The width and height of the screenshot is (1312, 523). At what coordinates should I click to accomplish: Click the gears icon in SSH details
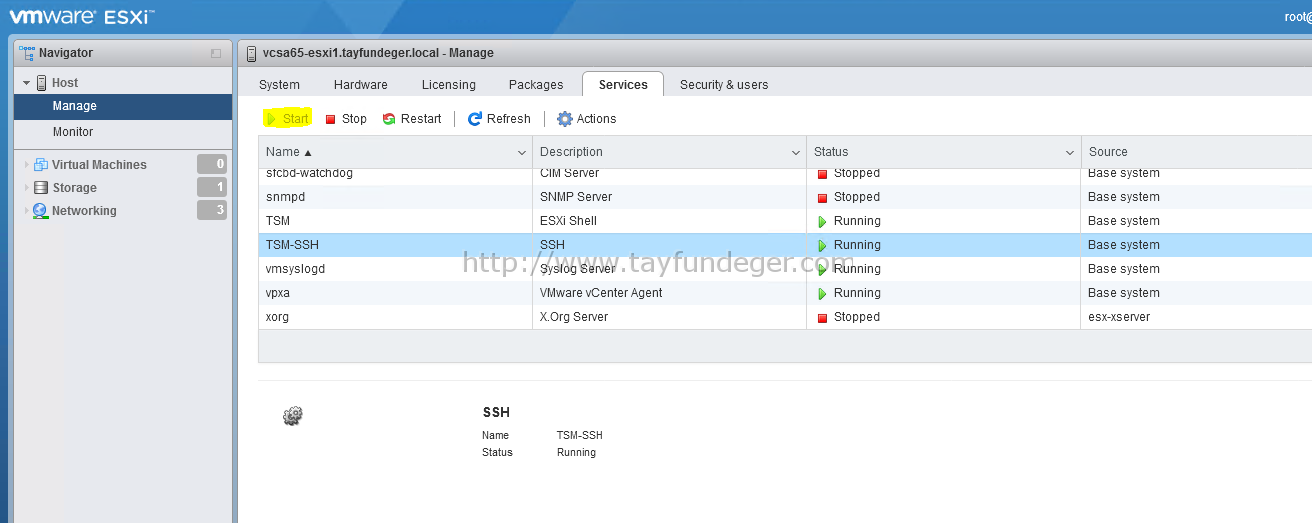pyautogui.click(x=293, y=416)
